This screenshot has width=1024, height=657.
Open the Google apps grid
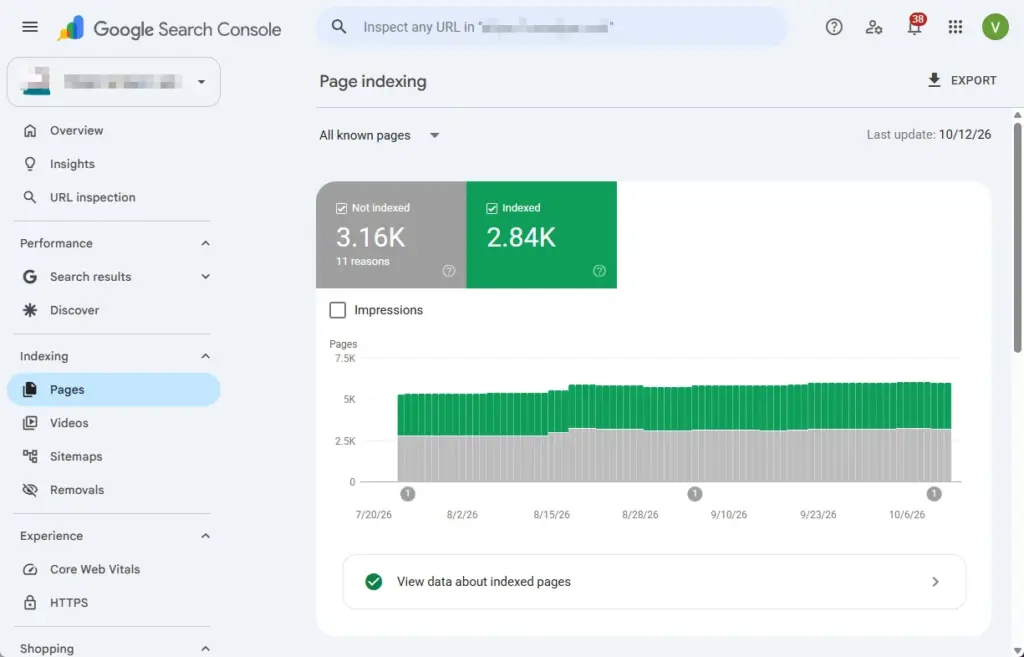955,27
